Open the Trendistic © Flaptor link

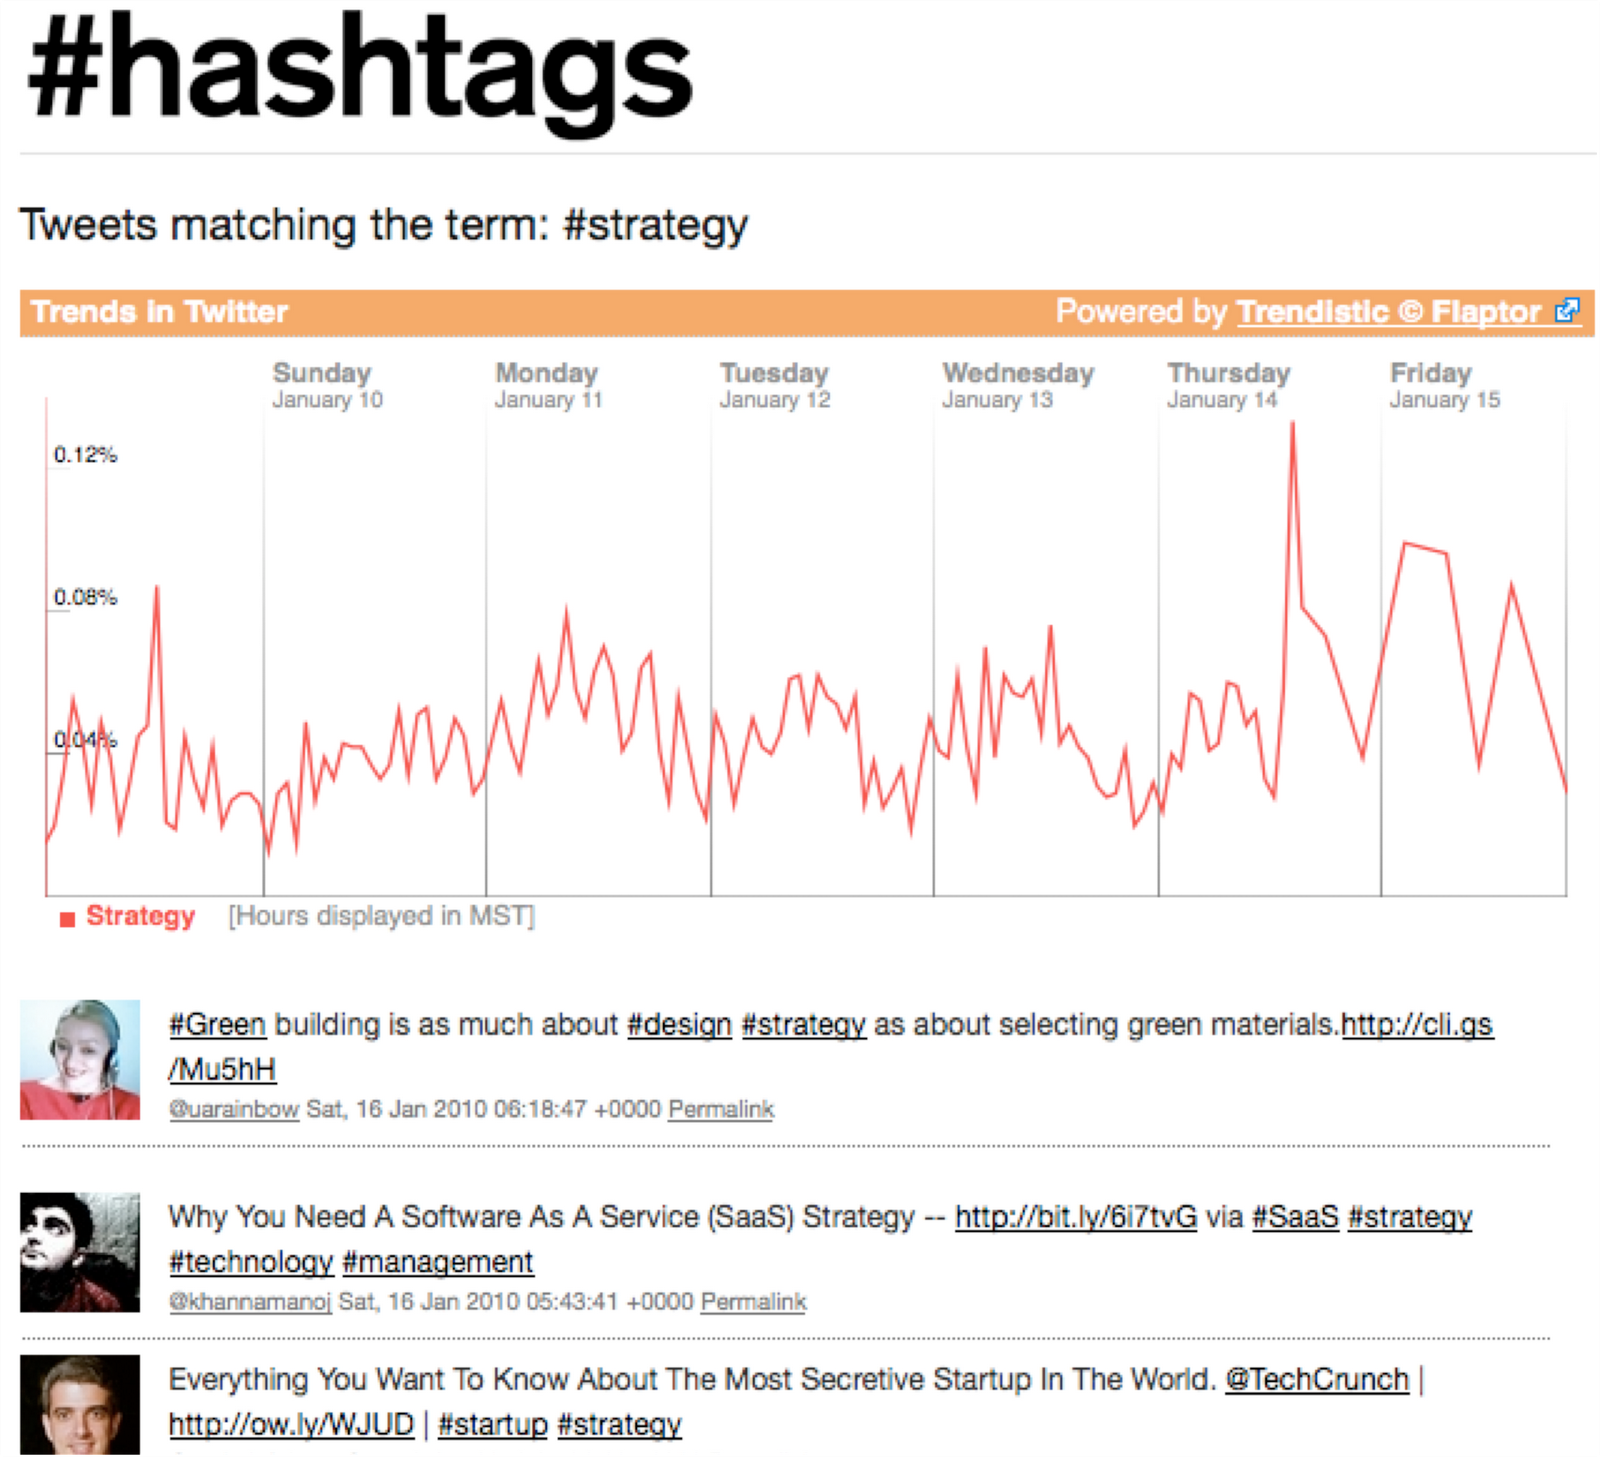pos(1388,312)
